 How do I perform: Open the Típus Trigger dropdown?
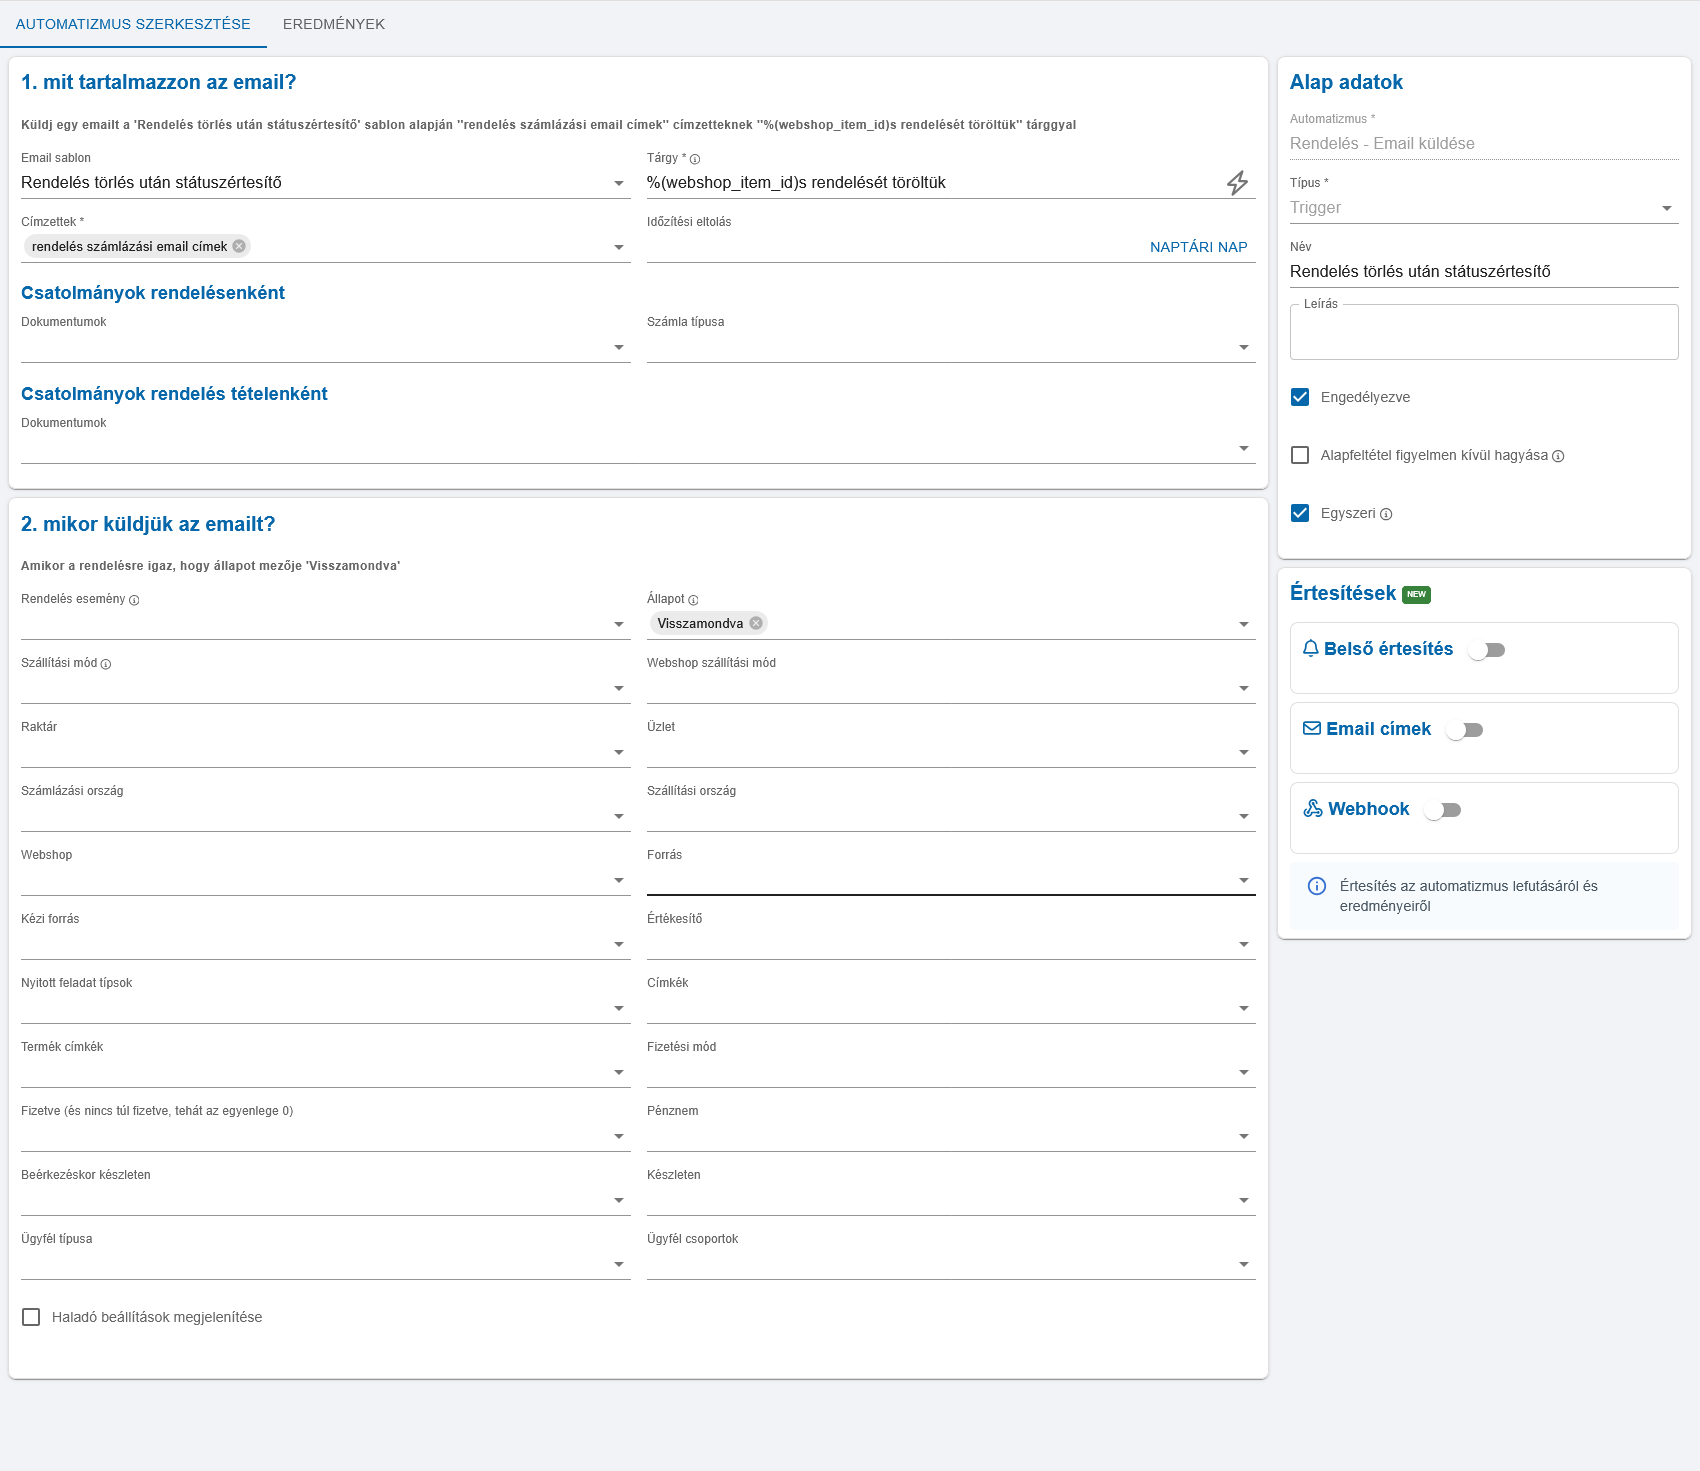(1484, 208)
